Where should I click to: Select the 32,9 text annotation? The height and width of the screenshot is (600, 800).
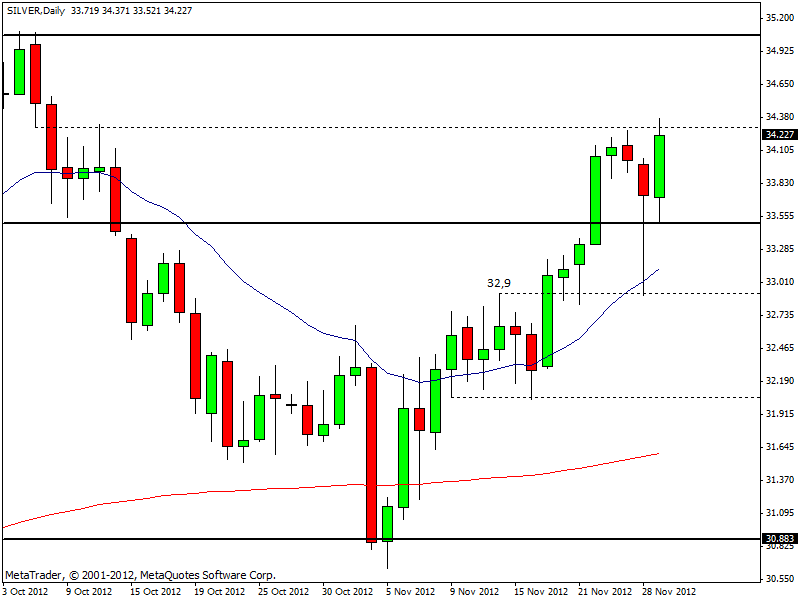coord(500,283)
